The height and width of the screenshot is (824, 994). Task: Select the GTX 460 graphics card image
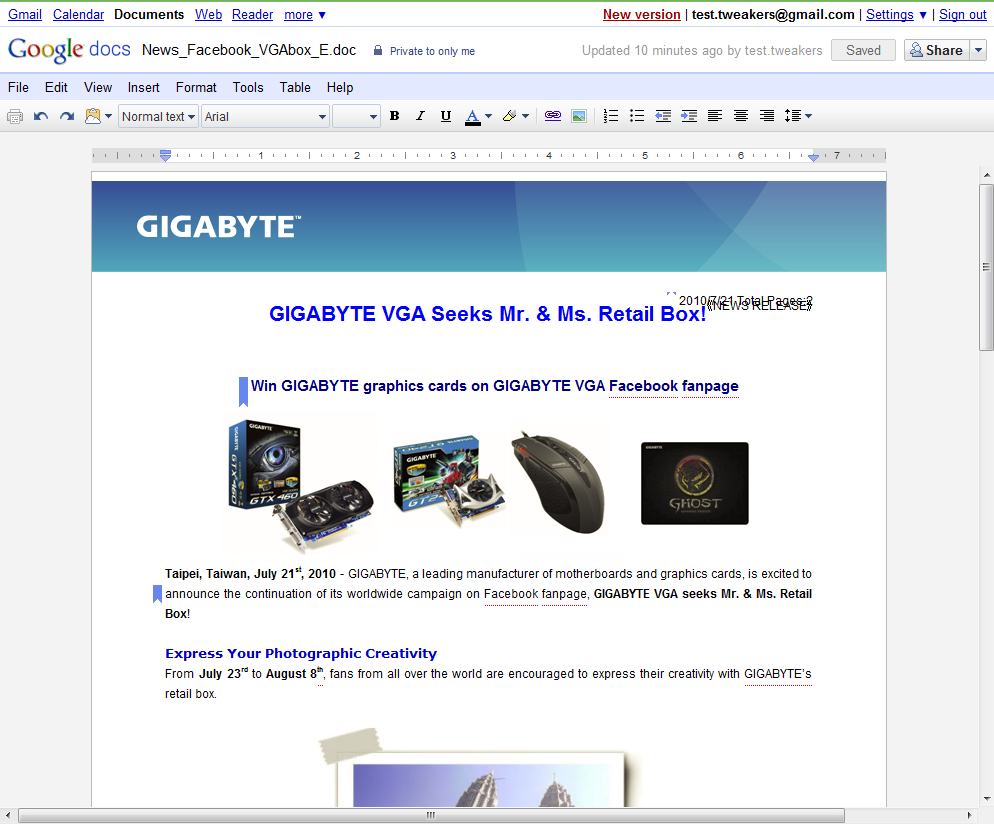click(300, 486)
